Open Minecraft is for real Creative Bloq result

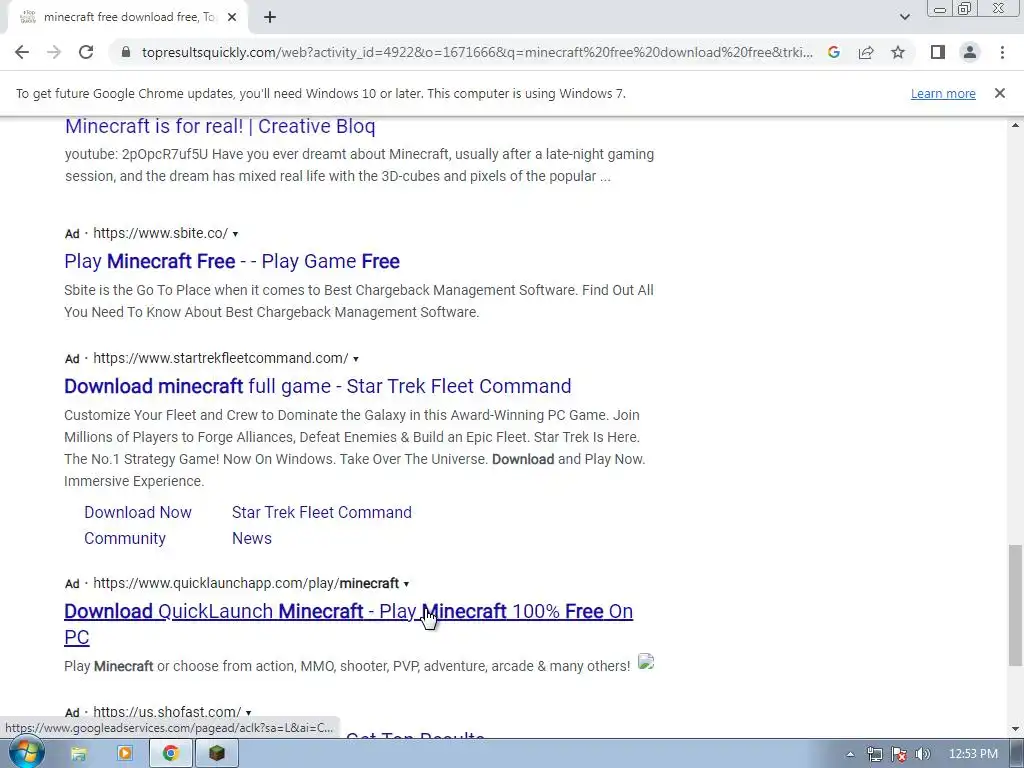coord(220,126)
